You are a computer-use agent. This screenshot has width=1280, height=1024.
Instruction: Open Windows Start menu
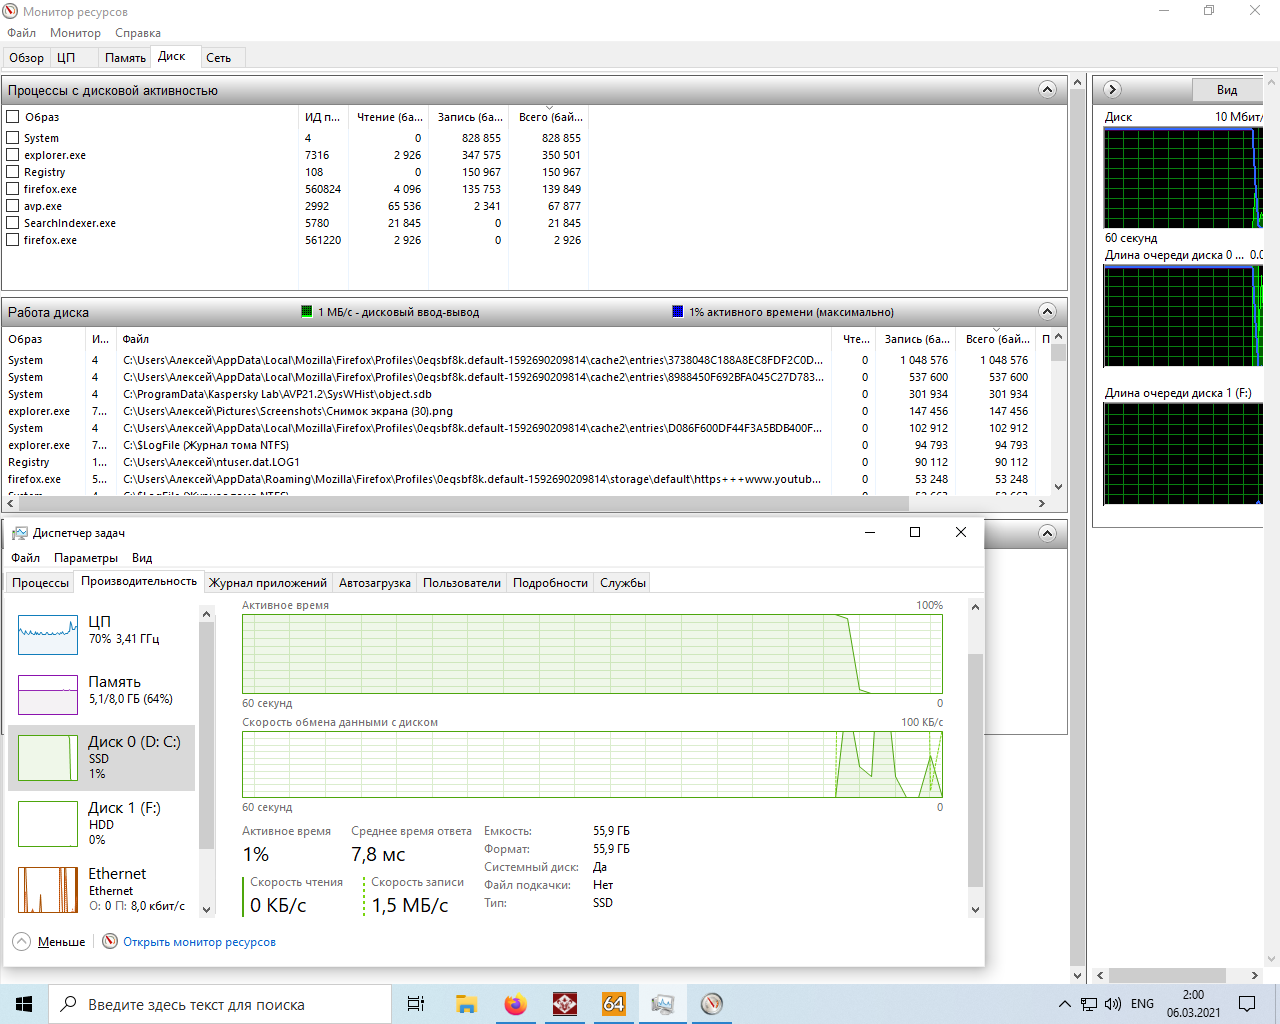[24, 1004]
